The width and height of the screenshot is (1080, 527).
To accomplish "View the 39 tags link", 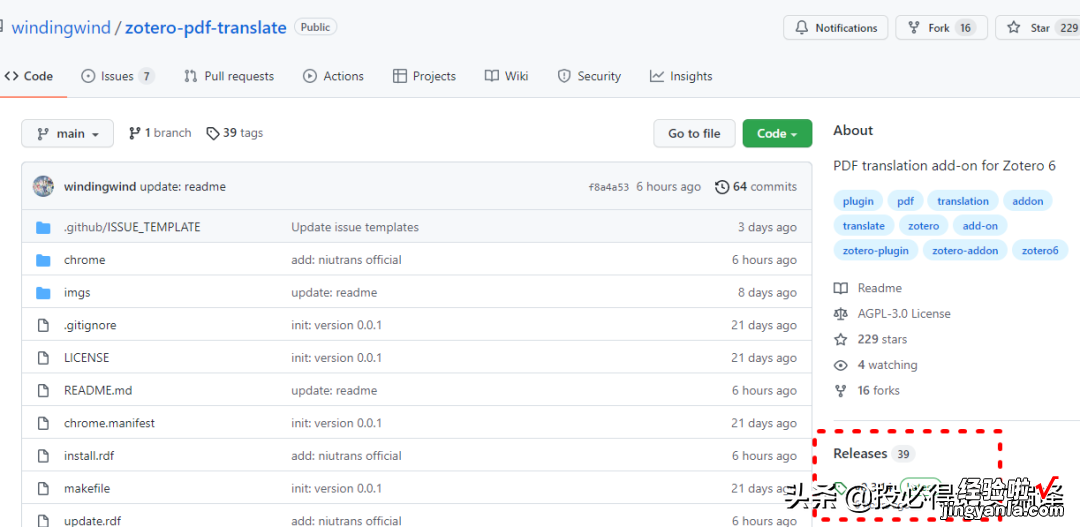I will tap(235, 133).
